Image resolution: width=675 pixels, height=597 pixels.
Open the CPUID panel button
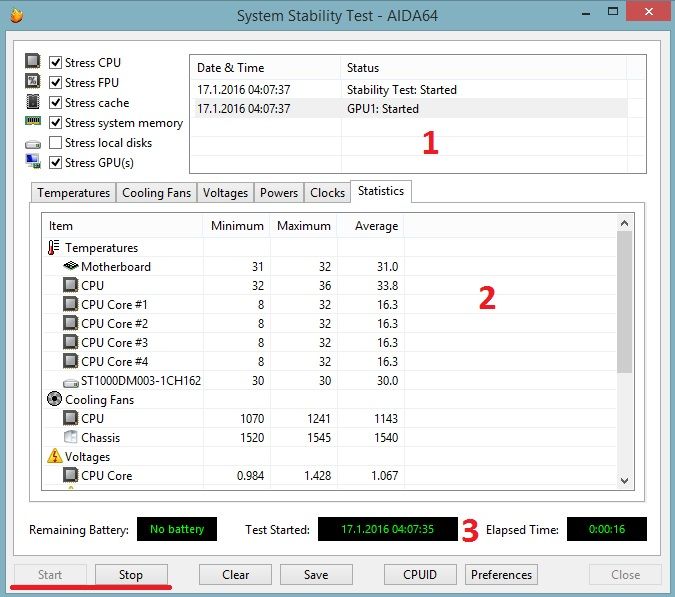click(x=420, y=575)
